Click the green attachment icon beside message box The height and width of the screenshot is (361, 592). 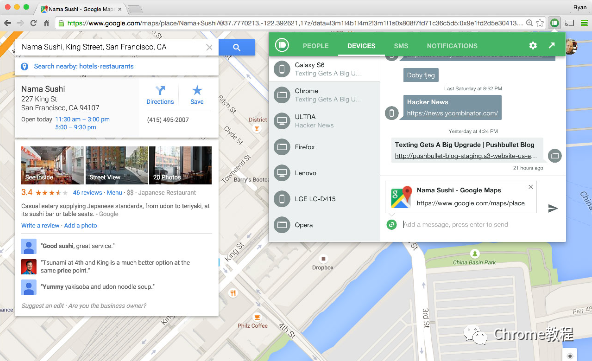pos(392,225)
